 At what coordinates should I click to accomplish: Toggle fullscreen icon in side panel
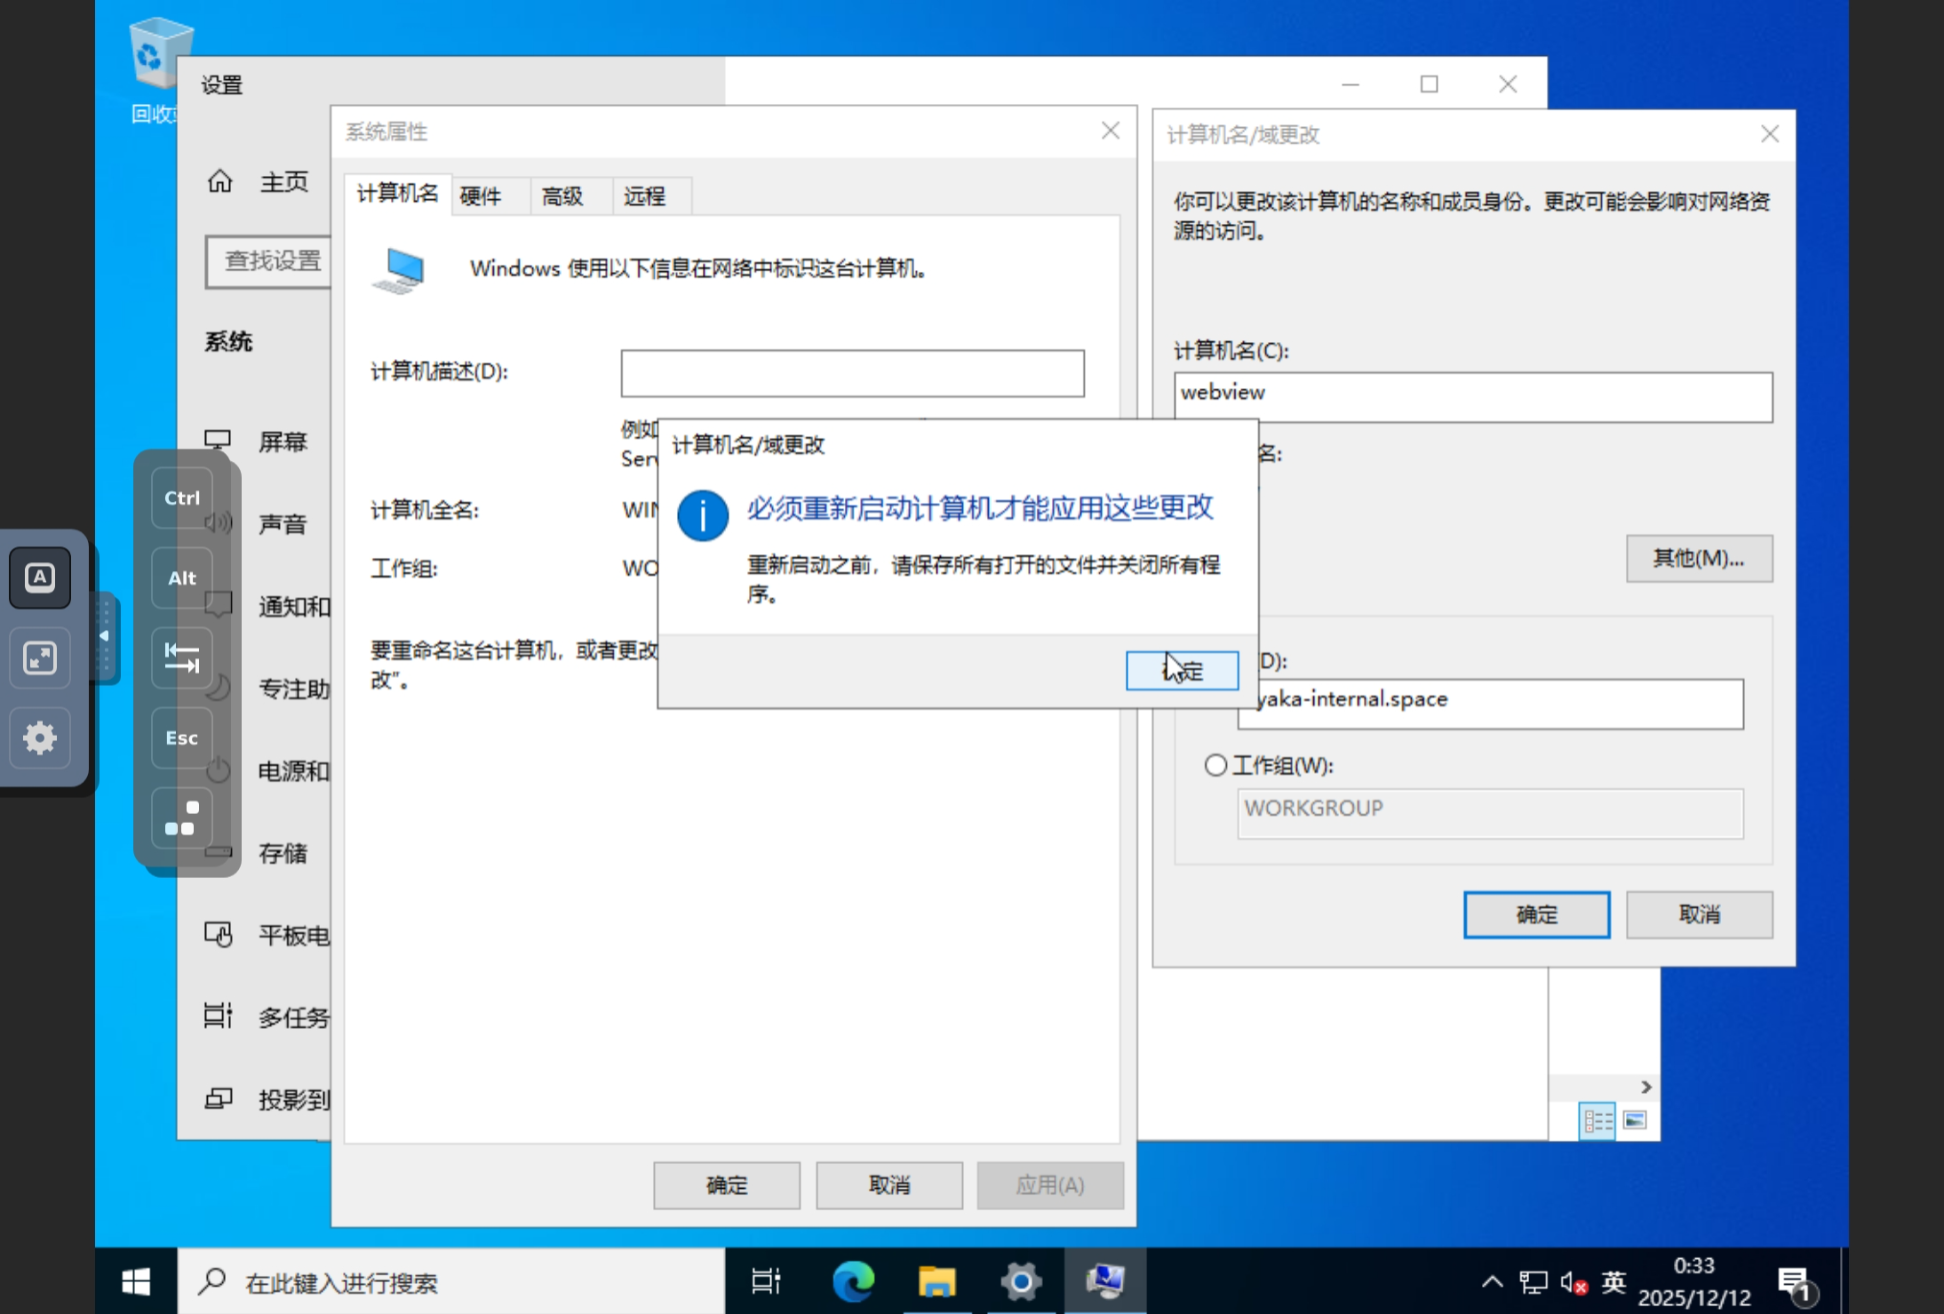40,658
